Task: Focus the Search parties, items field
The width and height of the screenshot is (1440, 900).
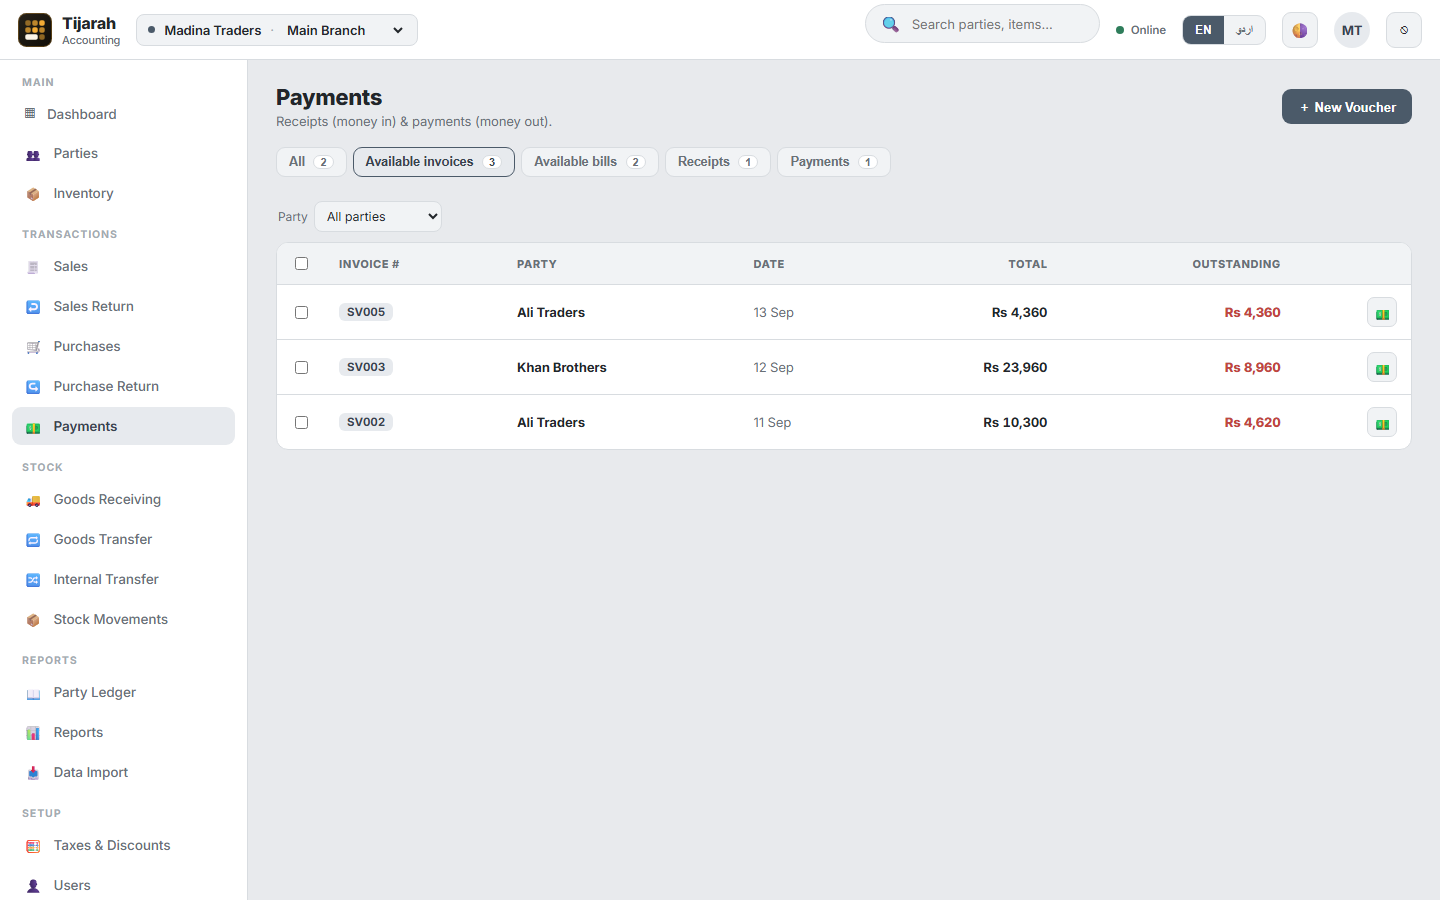Action: (982, 24)
